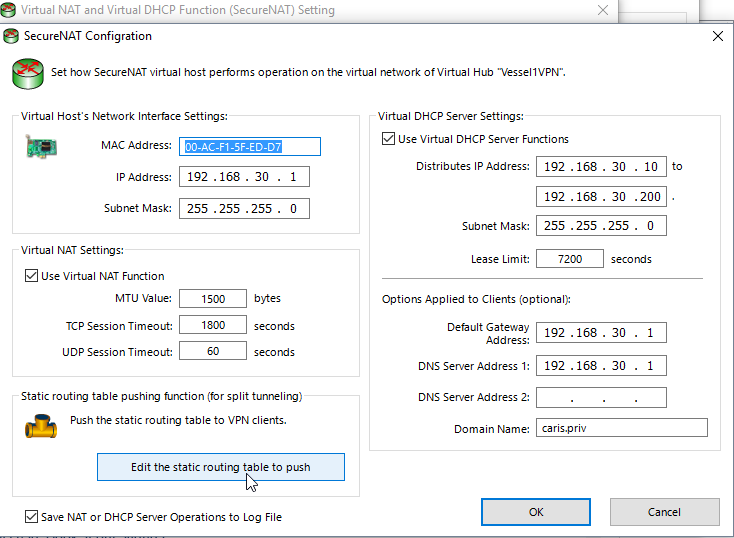Click the 'Lease Limit:' label
The height and width of the screenshot is (538, 734).
(x=500, y=259)
